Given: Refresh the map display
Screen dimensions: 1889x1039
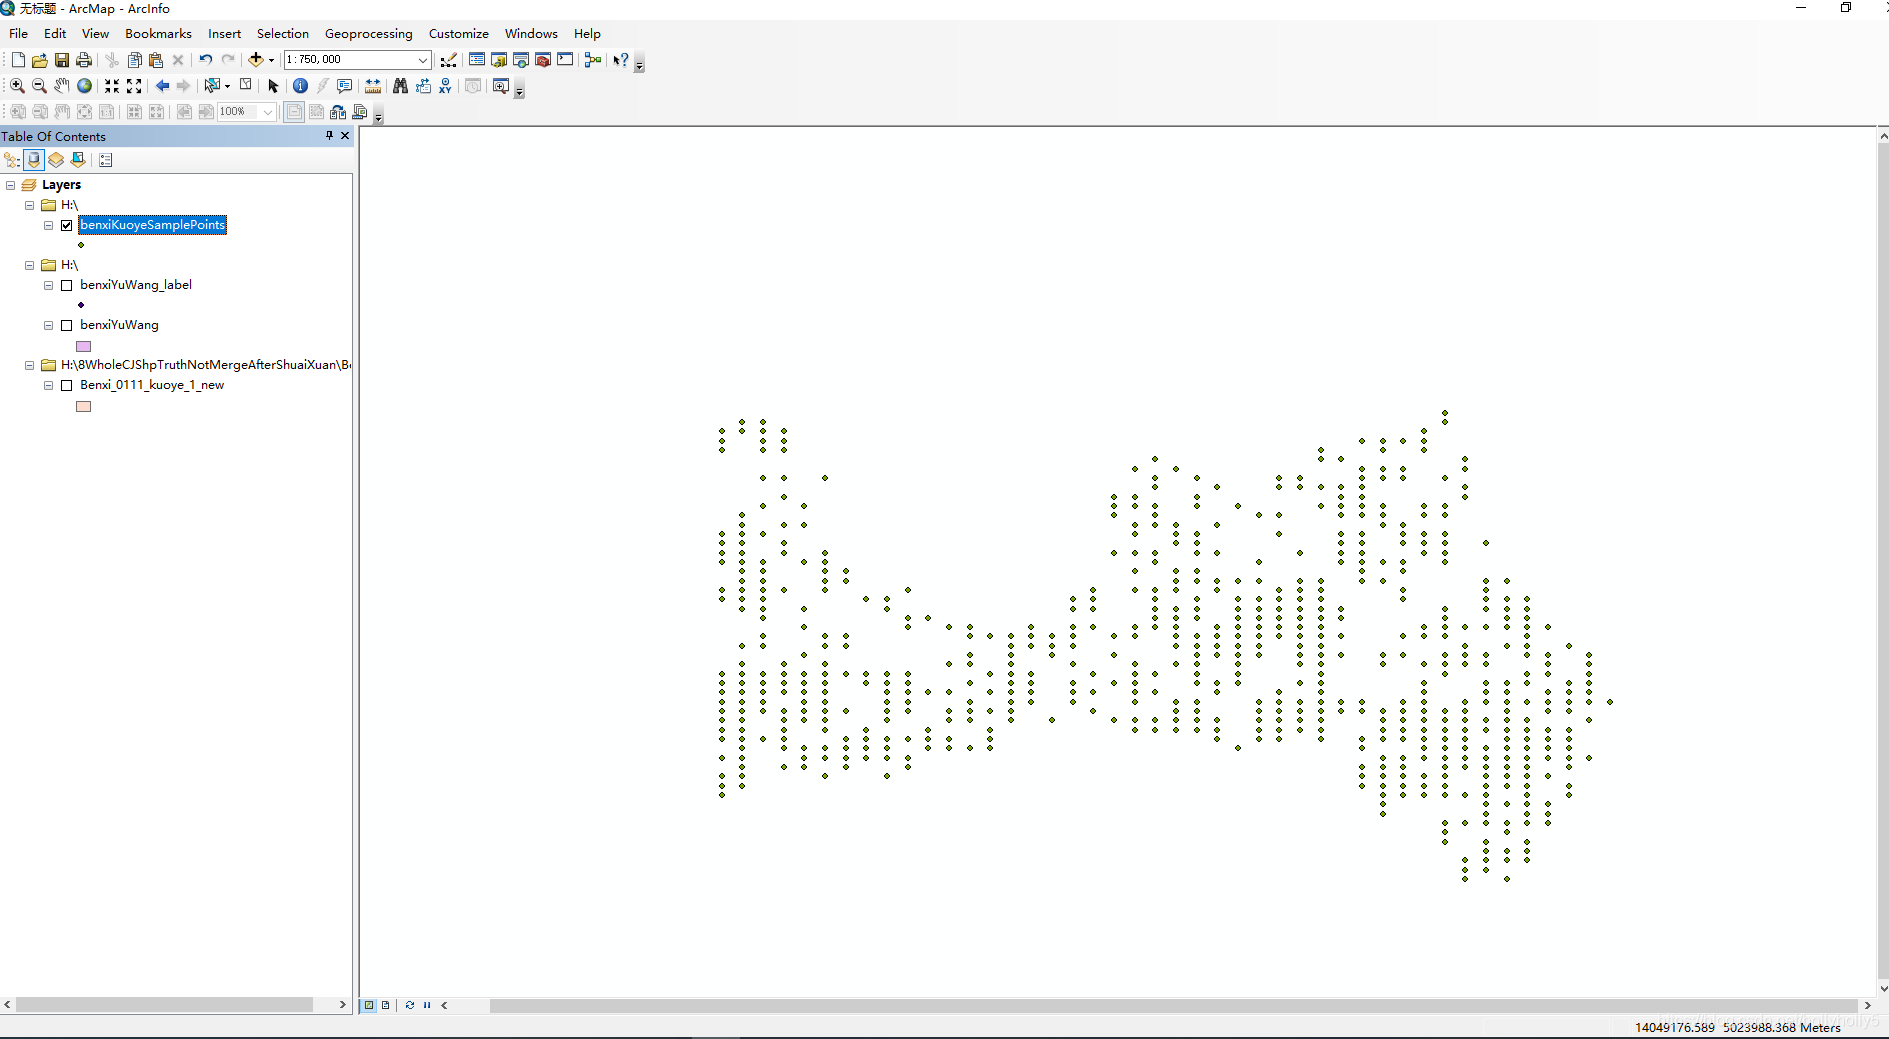Looking at the screenshot, I should coord(410,1005).
